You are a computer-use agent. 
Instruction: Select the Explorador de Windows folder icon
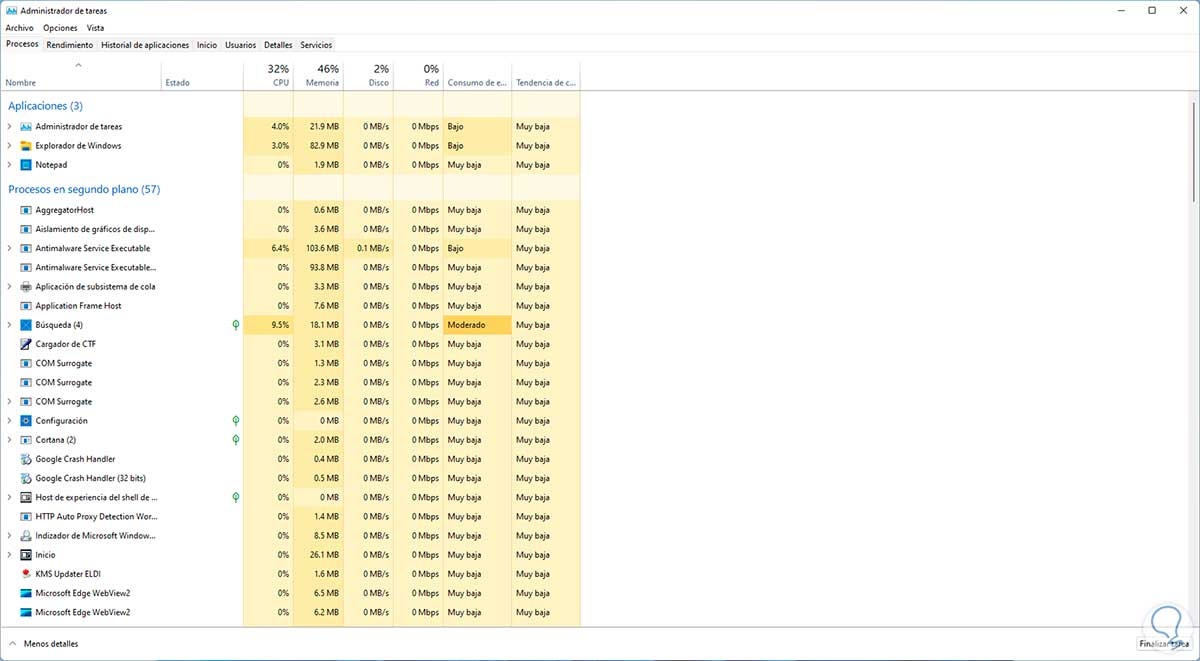tap(26, 146)
